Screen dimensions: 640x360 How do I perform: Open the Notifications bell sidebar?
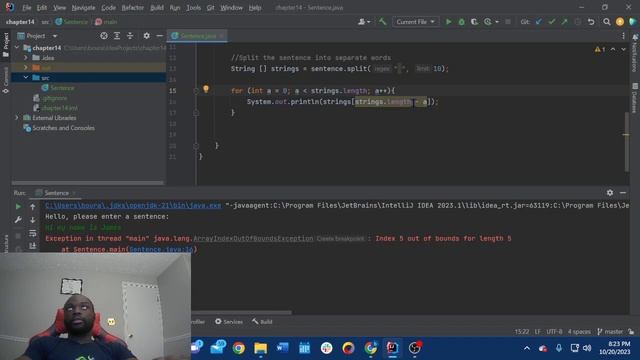point(635,53)
